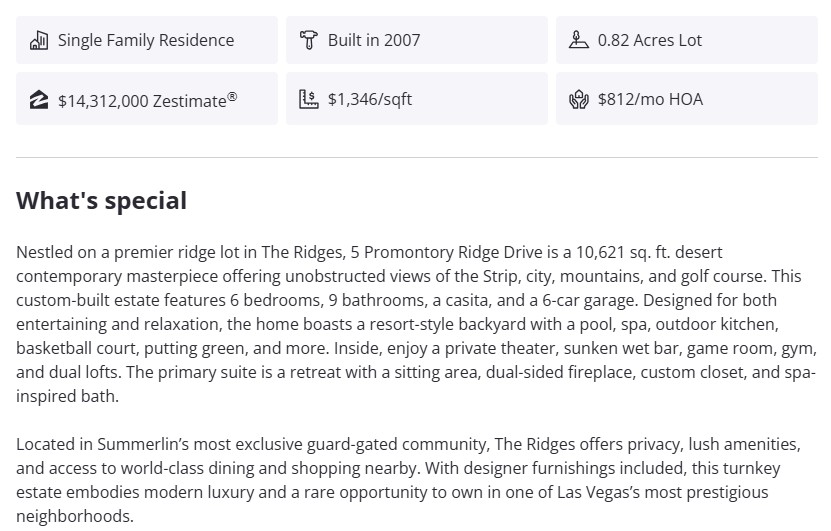831x531 pixels.
Task: Click the What's special heading
Action: tap(101, 200)
